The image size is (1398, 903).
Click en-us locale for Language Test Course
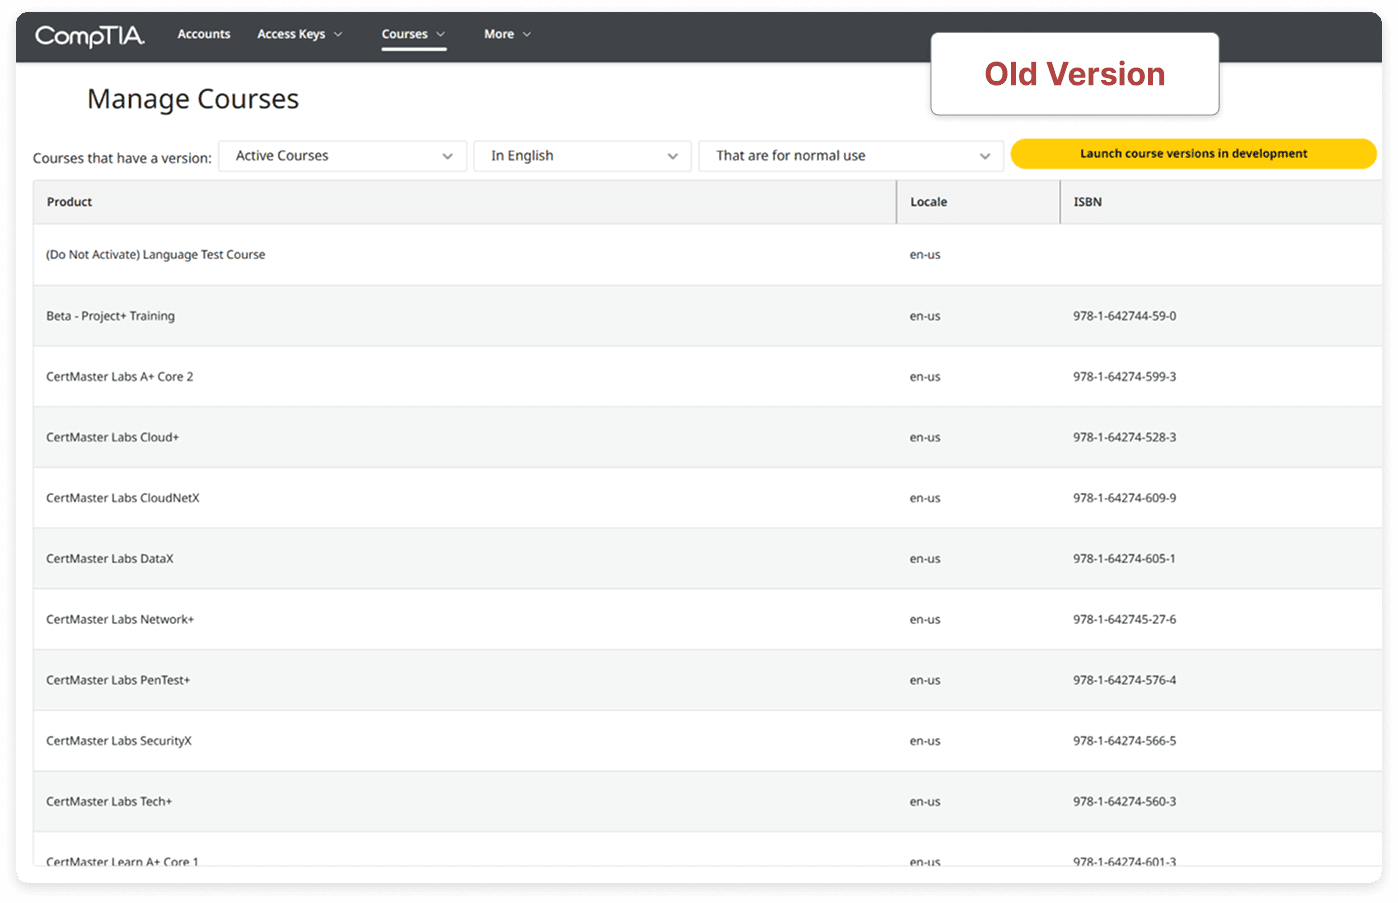tap(925, 255)
